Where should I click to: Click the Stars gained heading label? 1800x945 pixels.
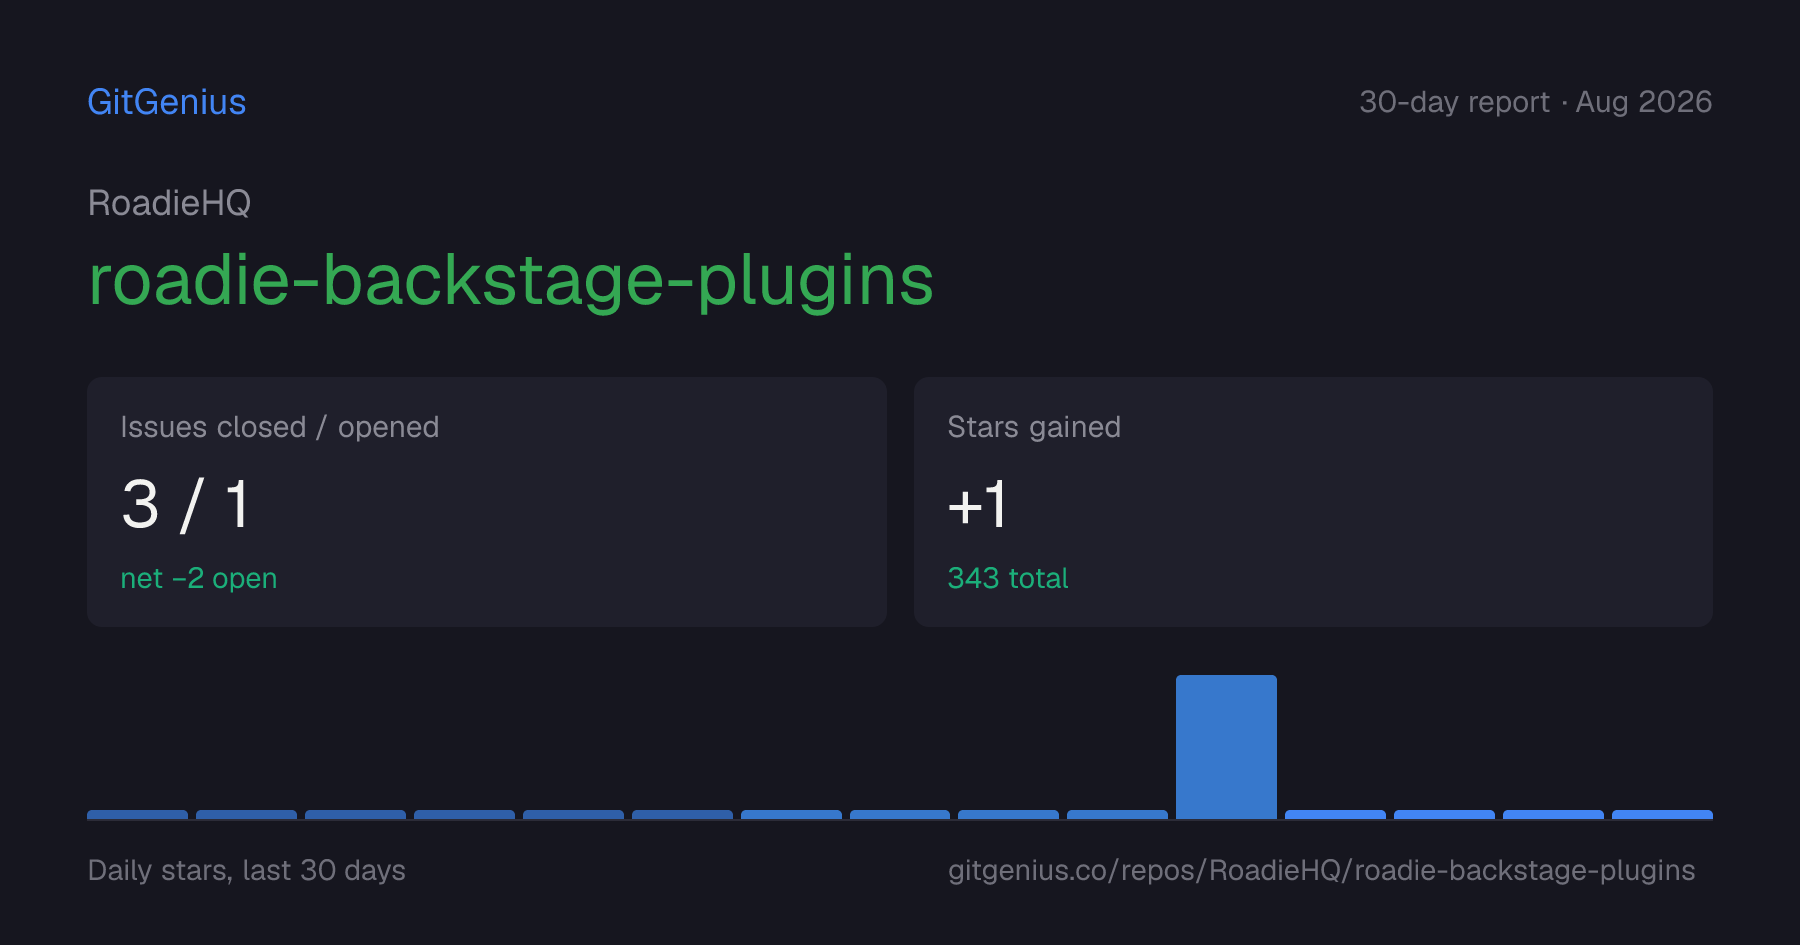point(1034,427)
